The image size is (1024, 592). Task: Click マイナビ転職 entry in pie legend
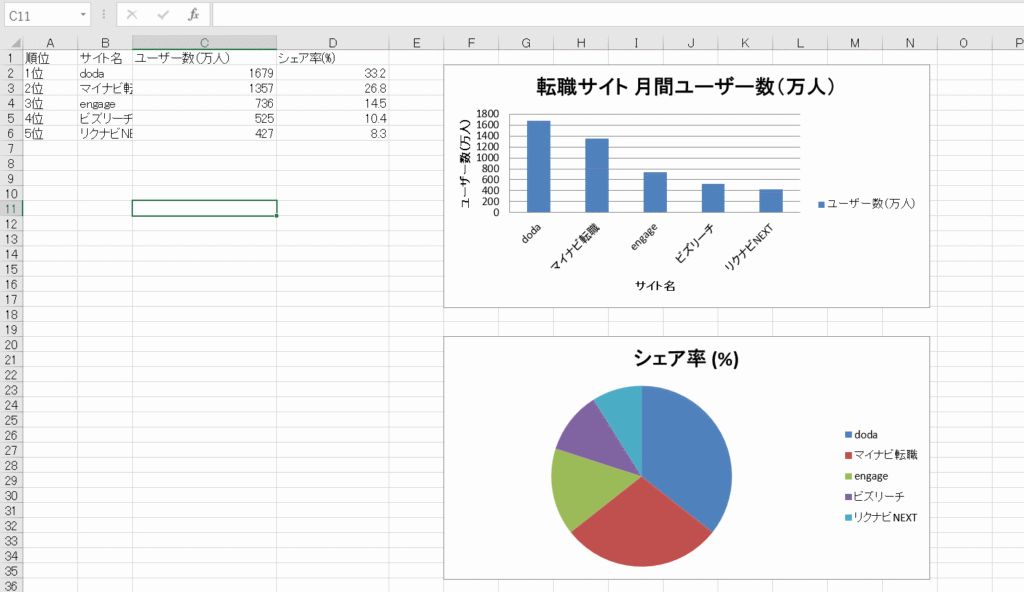tap(881, 455)
